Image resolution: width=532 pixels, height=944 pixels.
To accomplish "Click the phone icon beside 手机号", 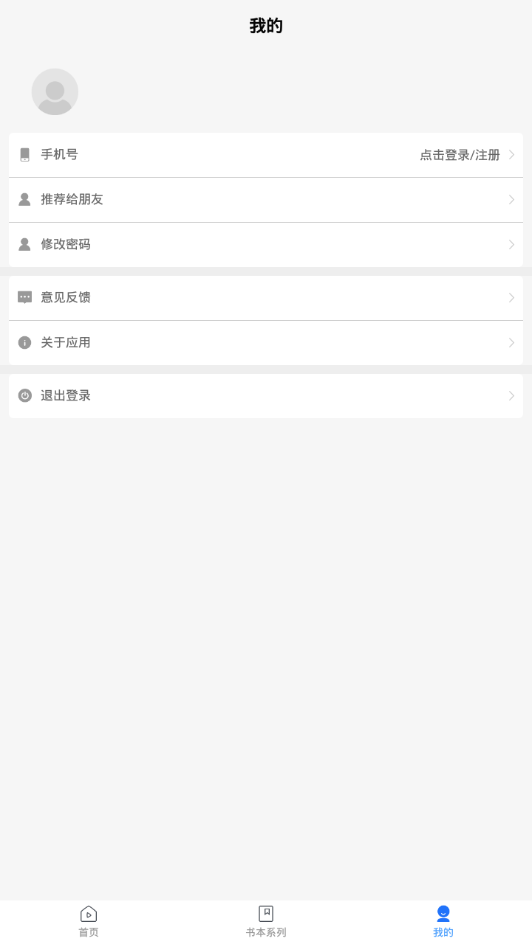I will pyautogui.click(x=25, y=155).
